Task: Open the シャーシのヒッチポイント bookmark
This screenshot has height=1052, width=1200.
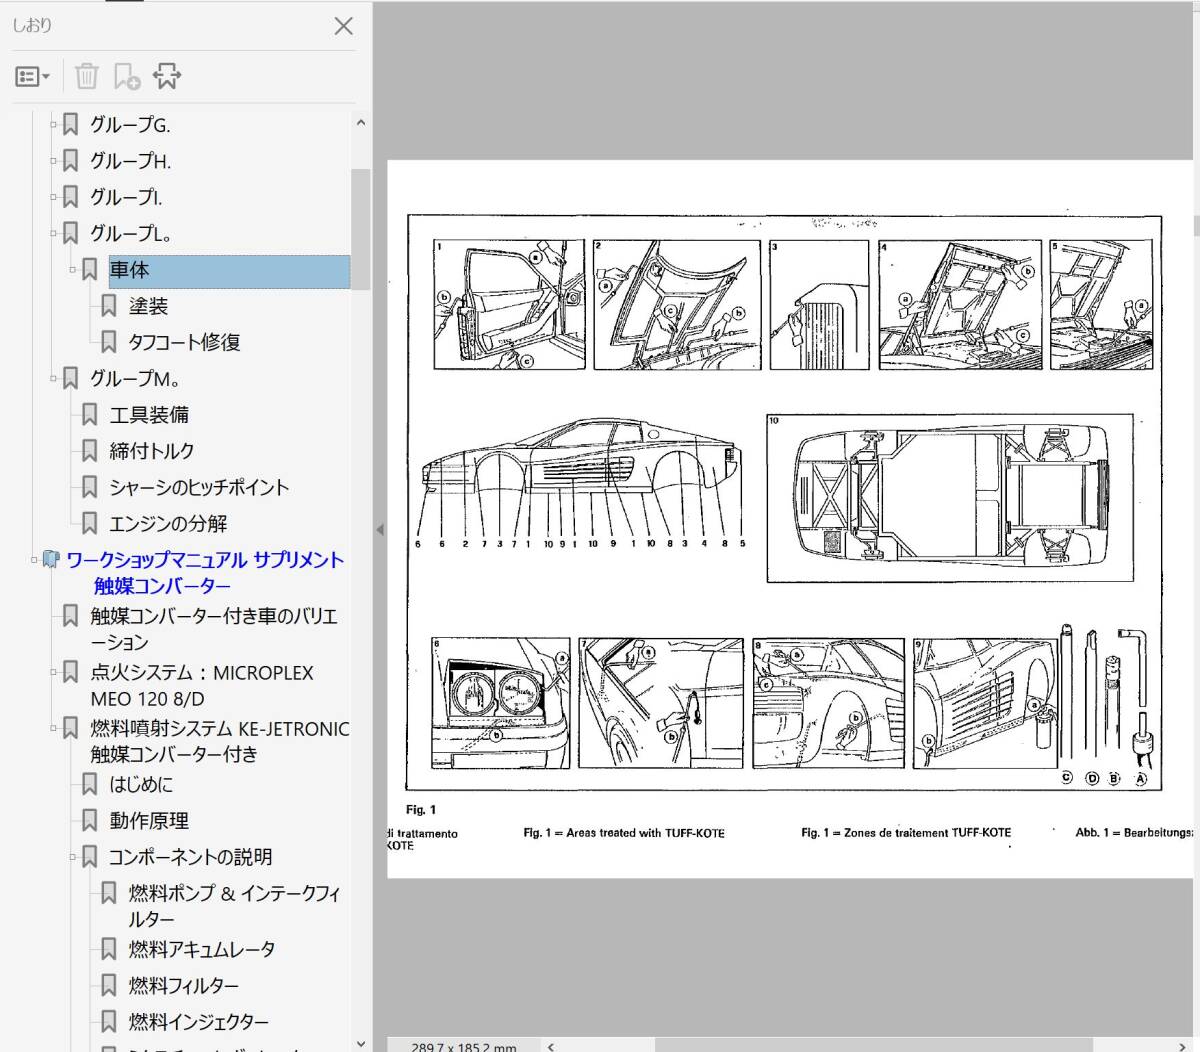Action: [x=199, y=487]
